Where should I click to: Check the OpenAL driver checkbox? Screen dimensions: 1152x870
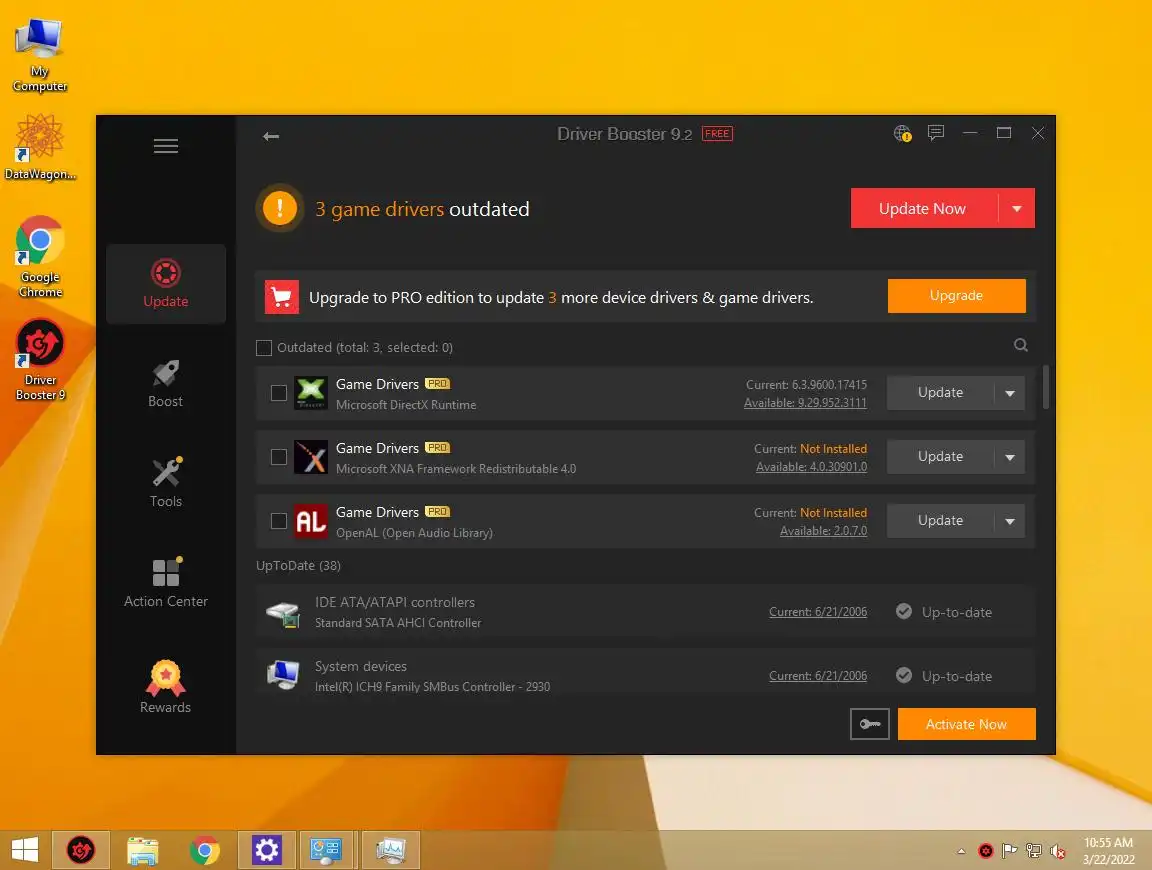click(x=279, y=521)
